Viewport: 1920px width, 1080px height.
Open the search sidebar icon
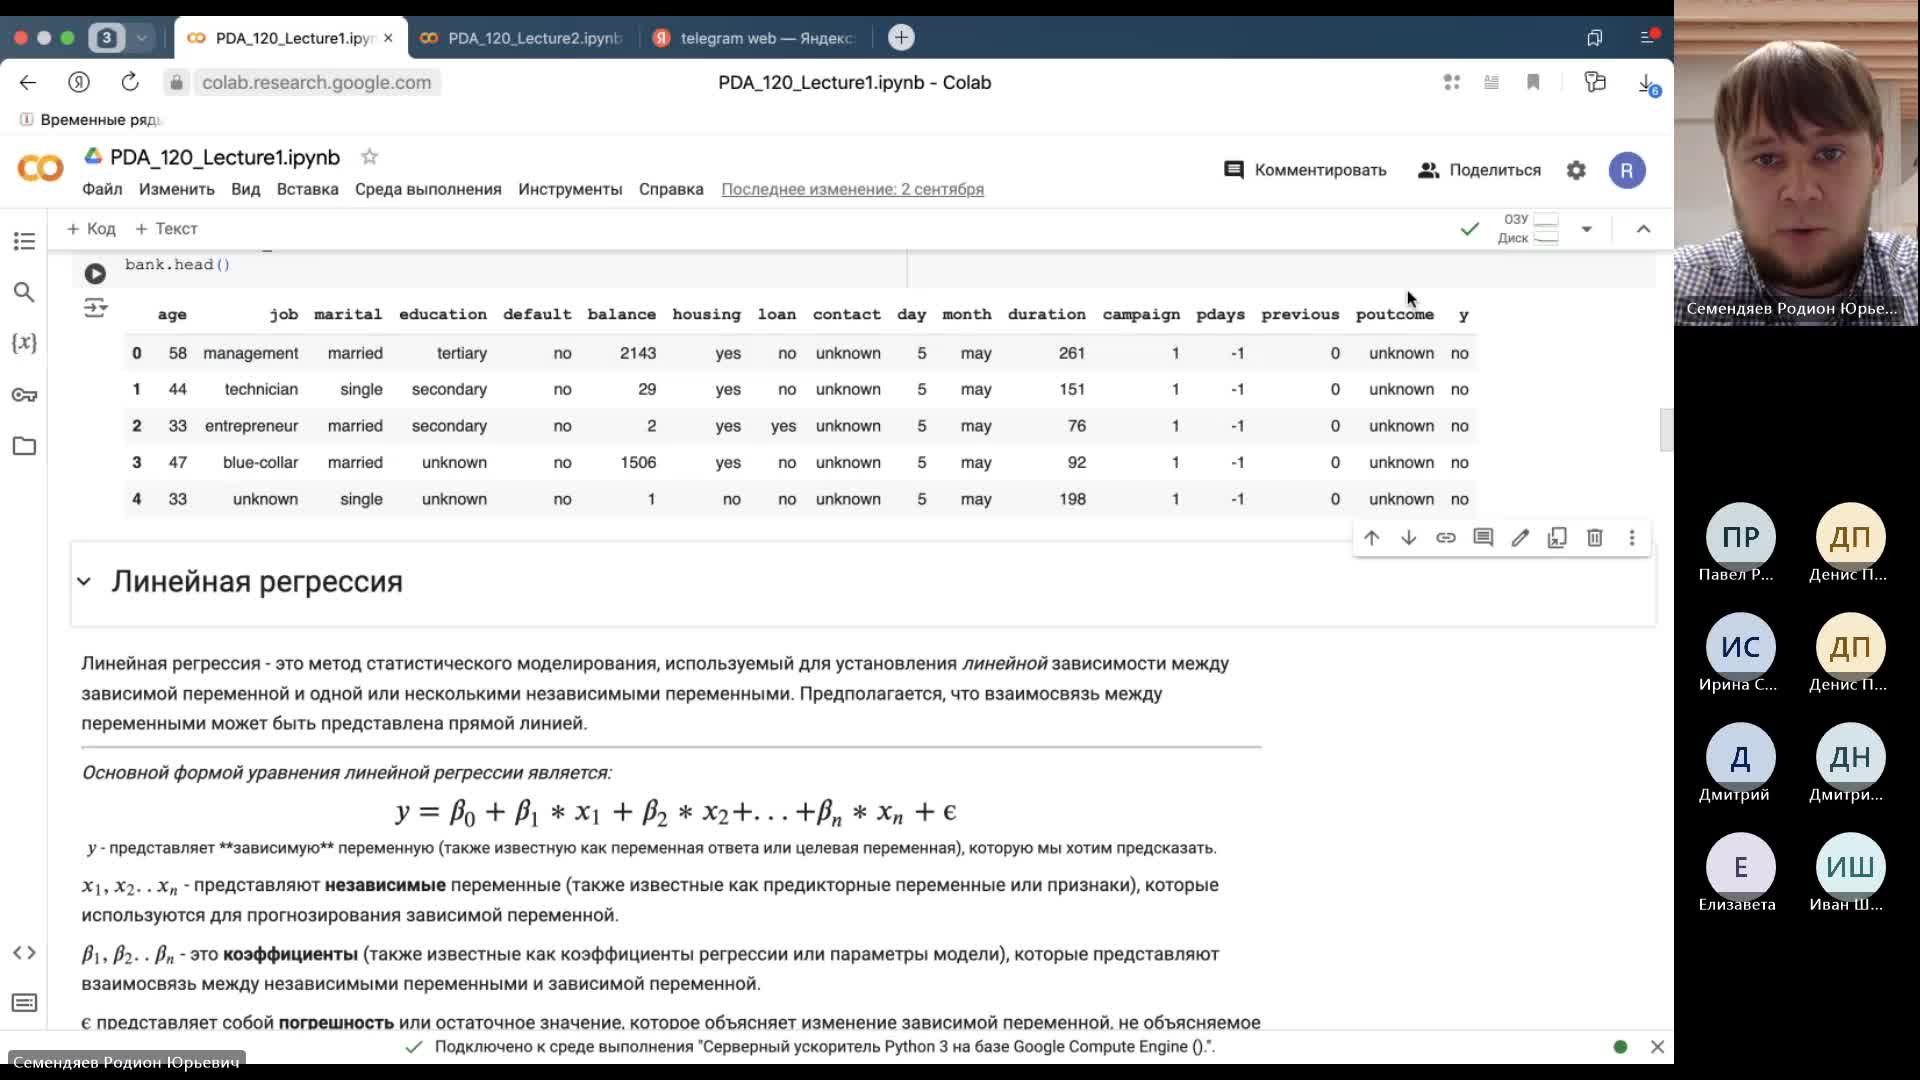24,292
